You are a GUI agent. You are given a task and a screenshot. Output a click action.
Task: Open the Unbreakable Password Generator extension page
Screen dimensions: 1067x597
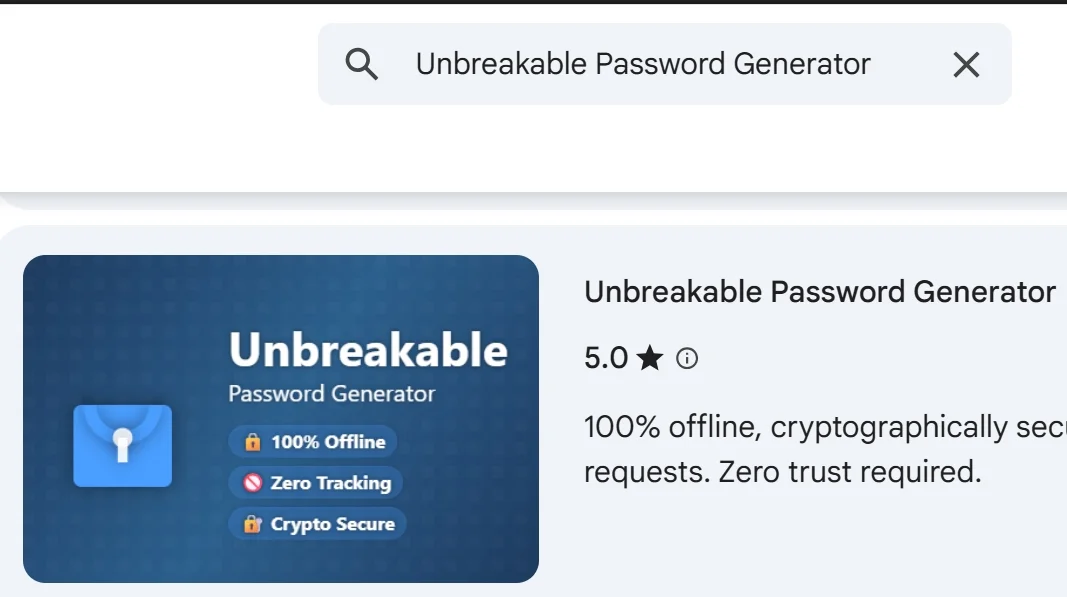pos(819,291)
